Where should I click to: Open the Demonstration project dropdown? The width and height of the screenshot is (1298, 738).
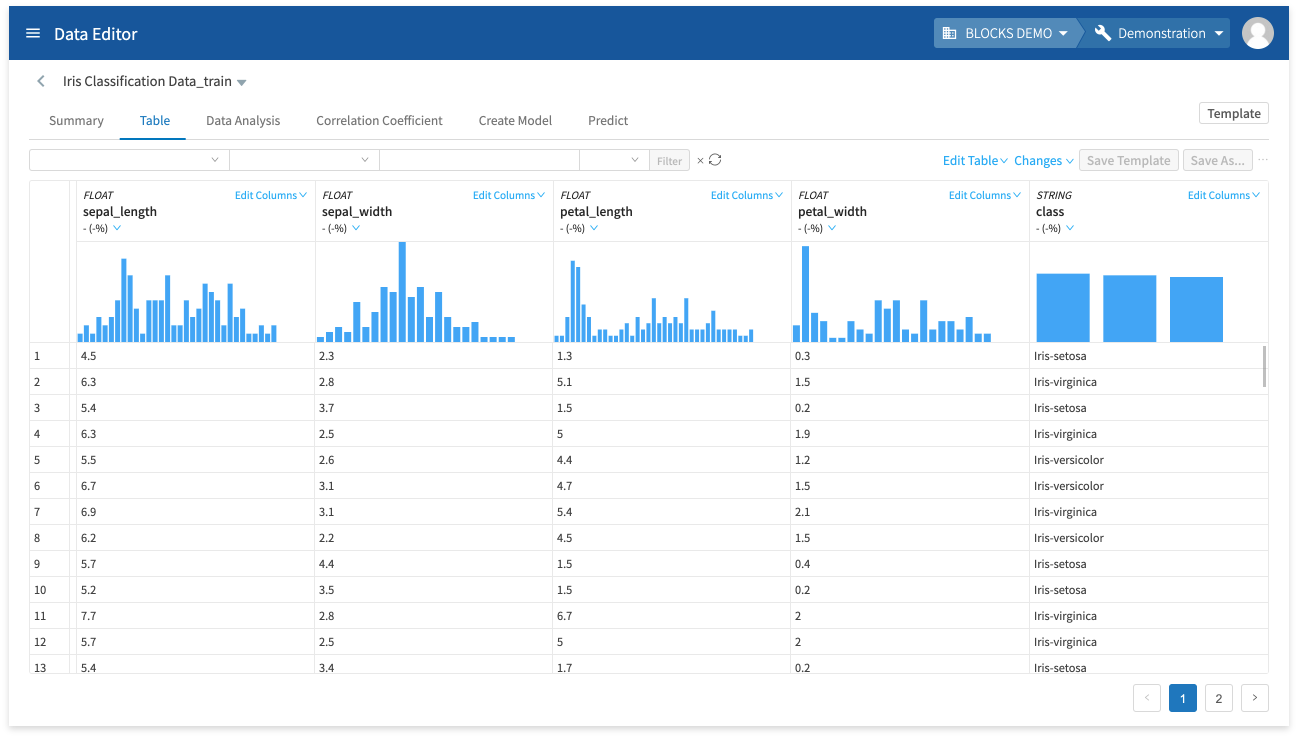coord(1160,33)
